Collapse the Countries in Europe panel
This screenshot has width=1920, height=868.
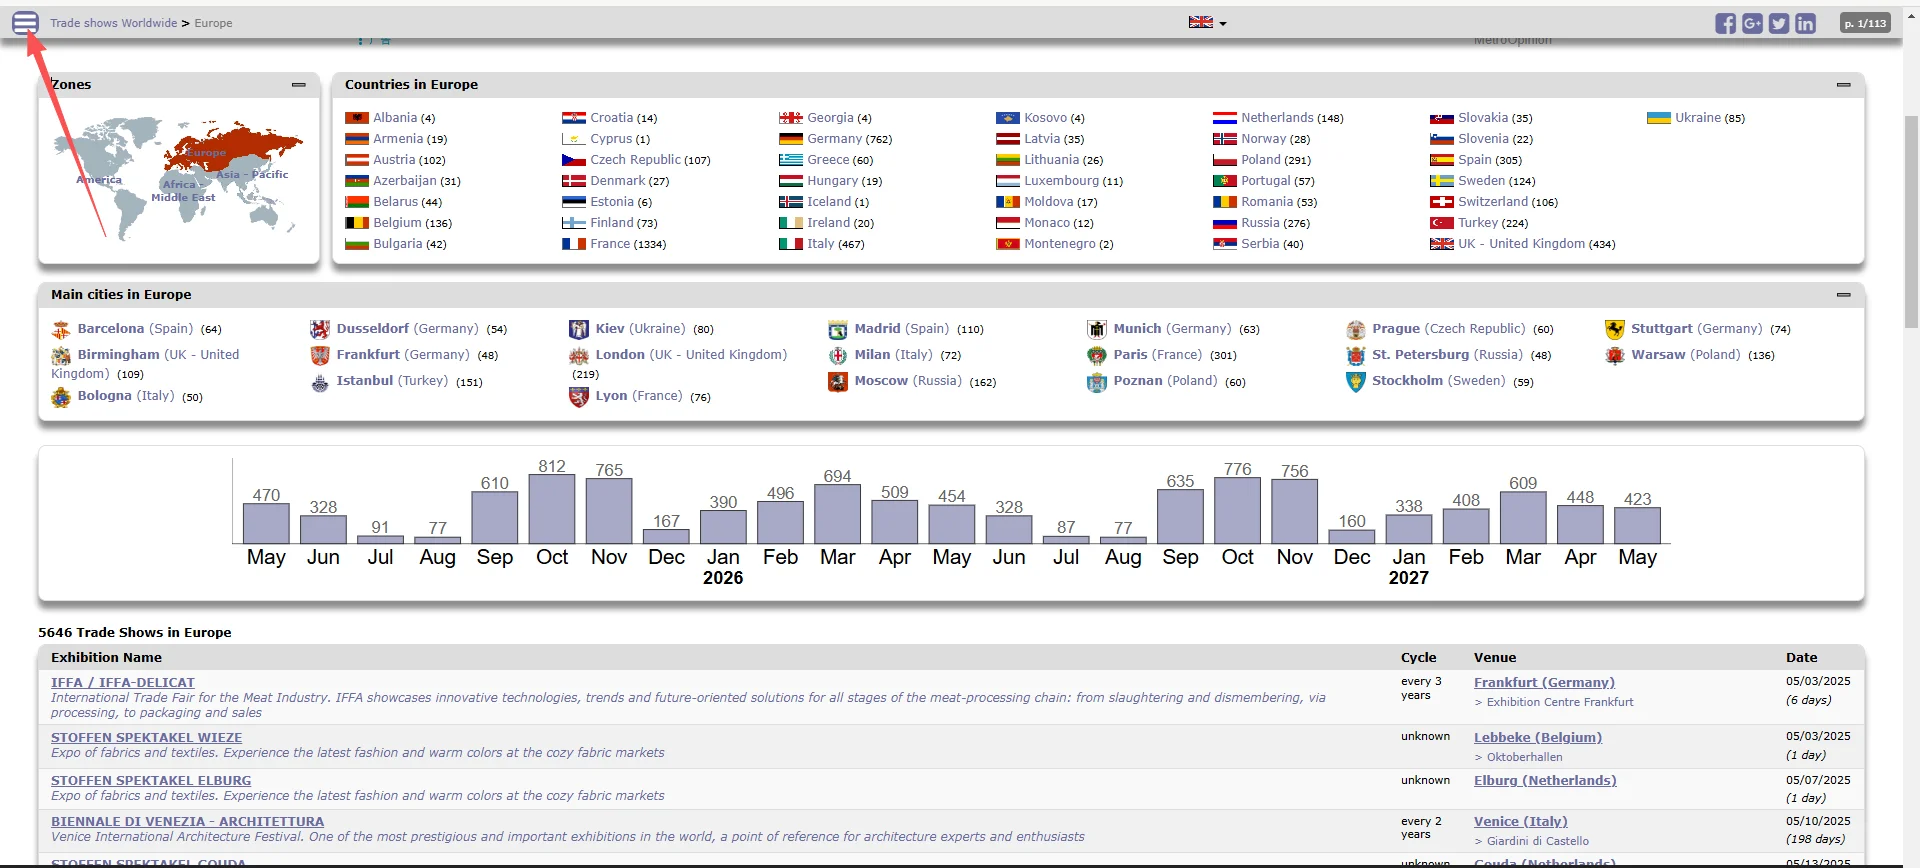coord(1843,85)
